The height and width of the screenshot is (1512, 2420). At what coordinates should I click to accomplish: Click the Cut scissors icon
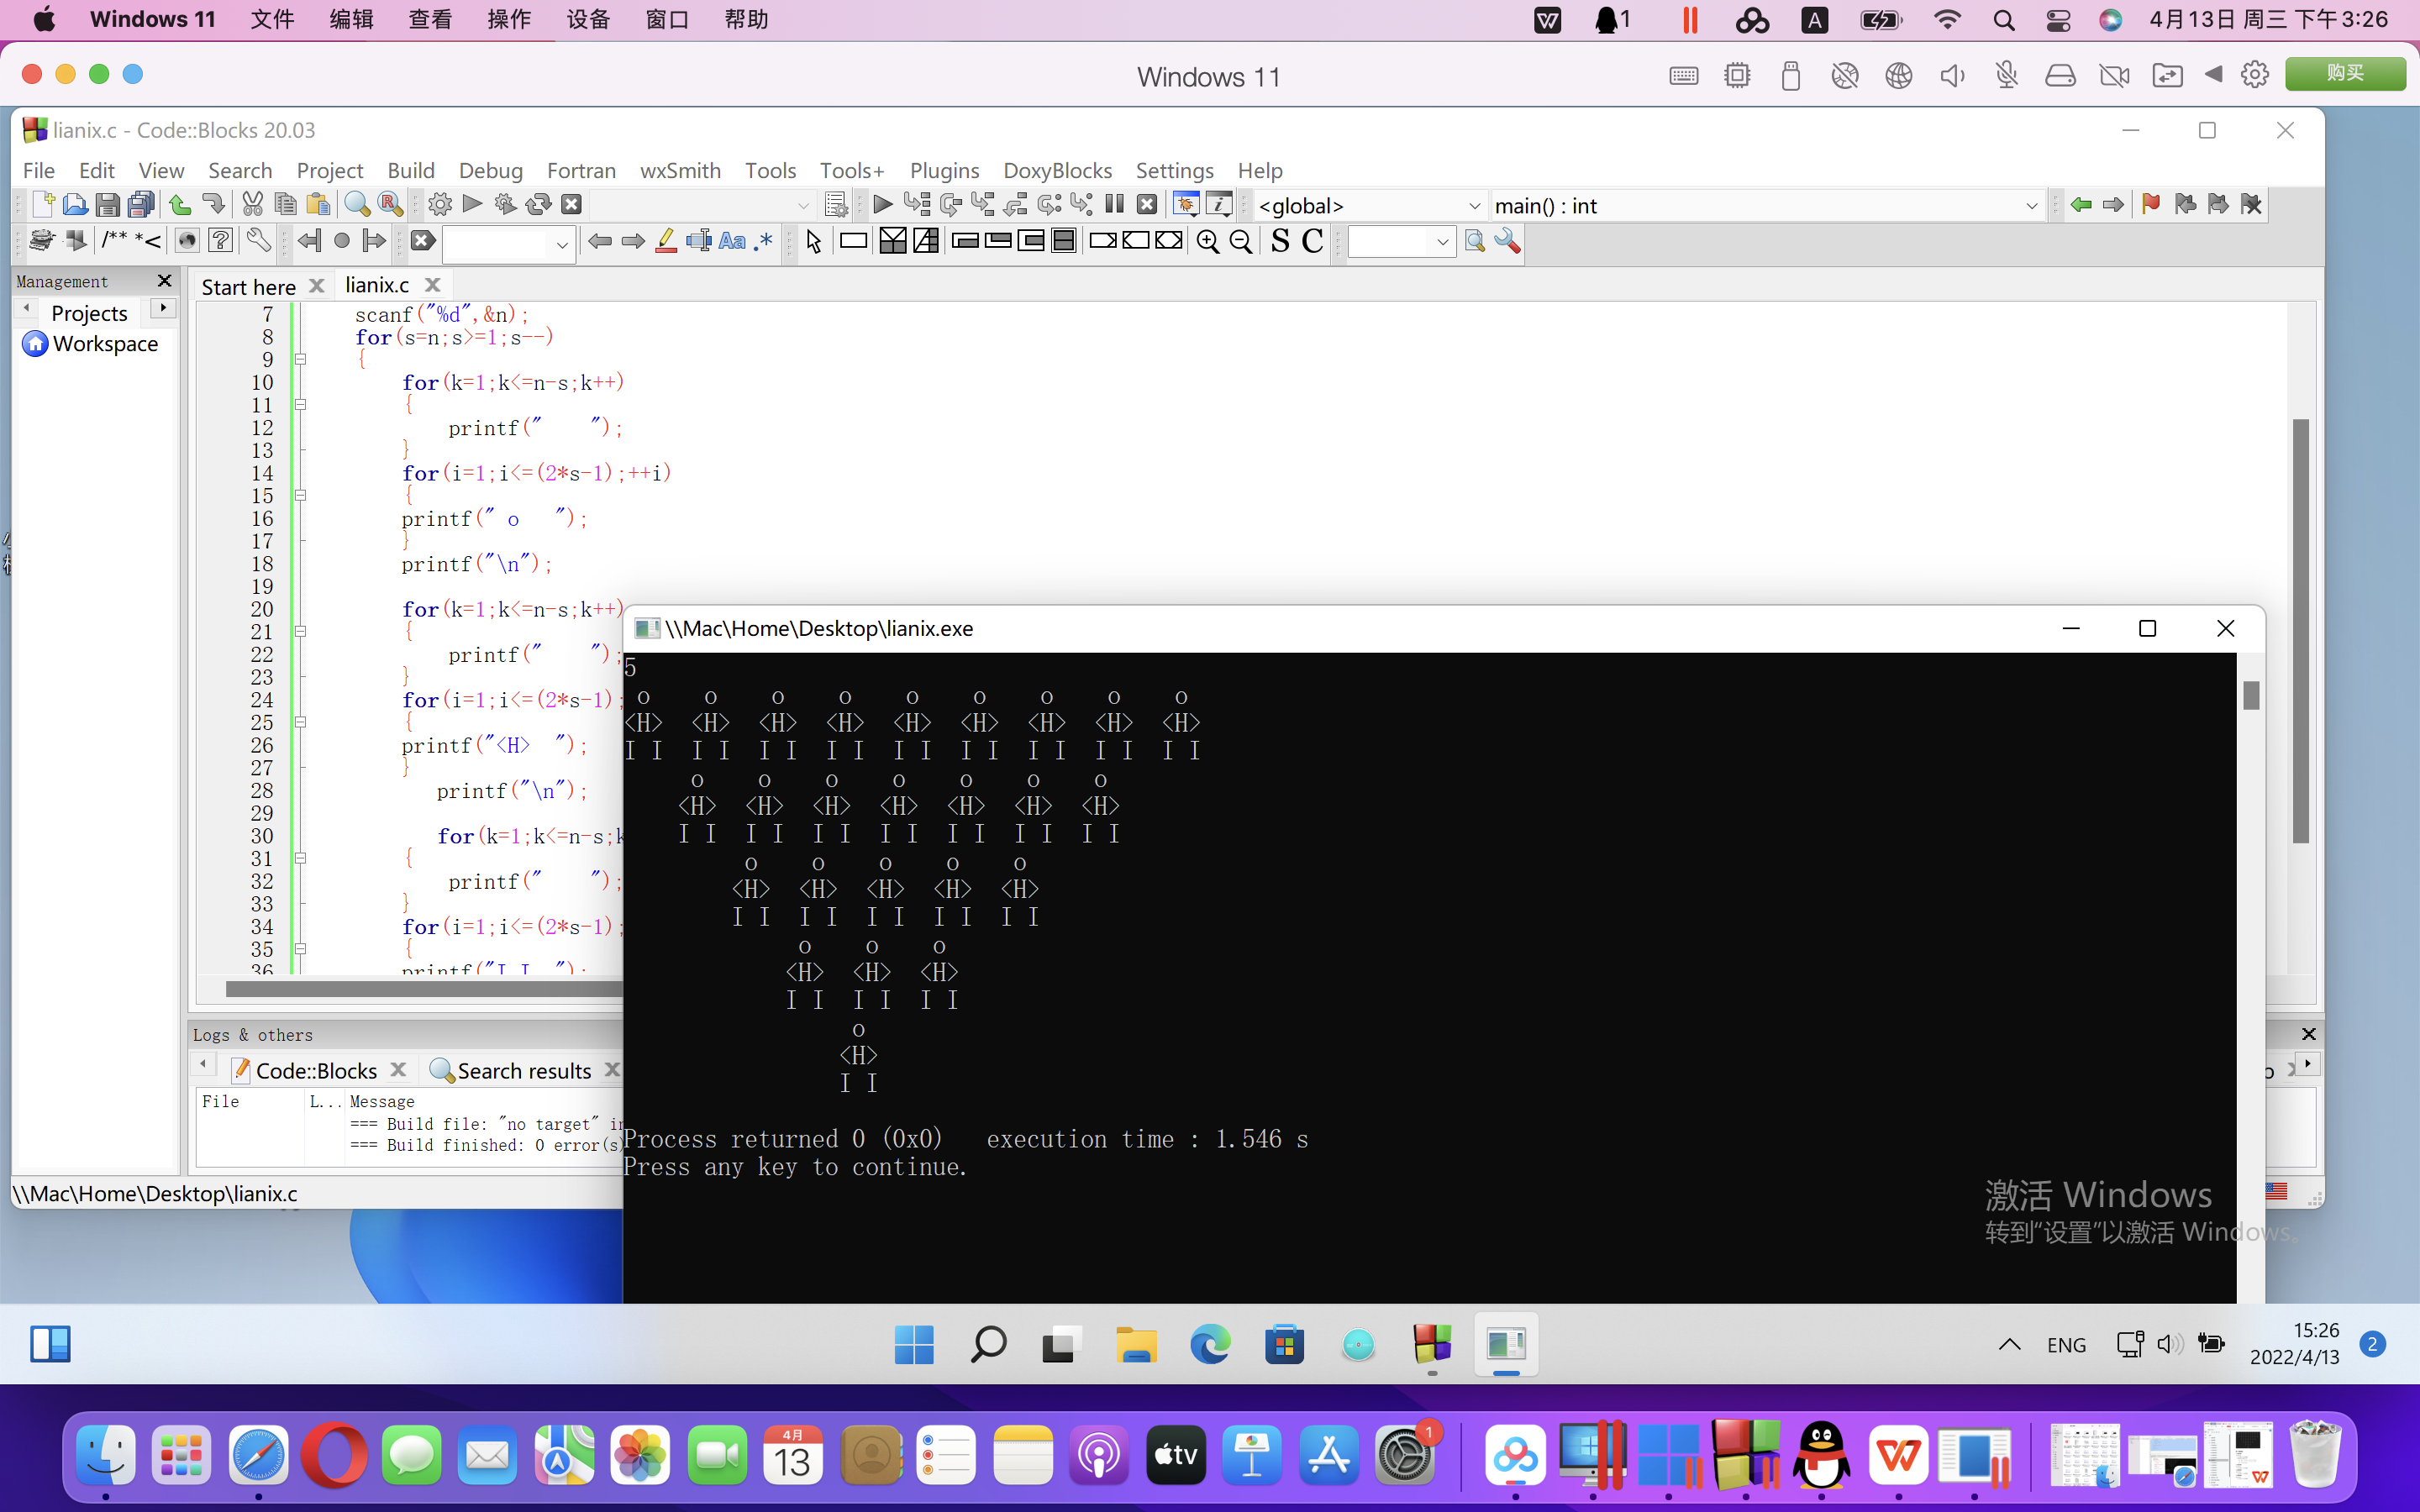[x=252, y=205]
